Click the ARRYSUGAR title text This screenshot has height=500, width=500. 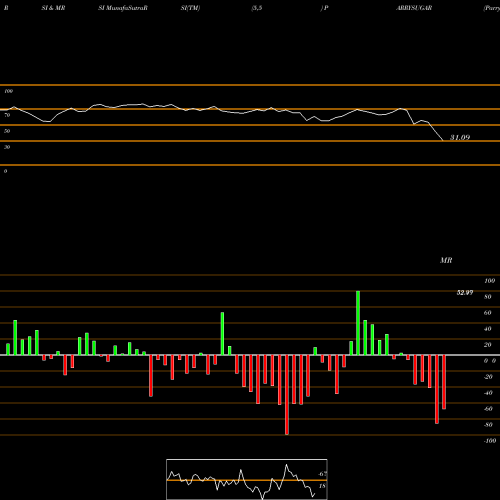point(414,8)
